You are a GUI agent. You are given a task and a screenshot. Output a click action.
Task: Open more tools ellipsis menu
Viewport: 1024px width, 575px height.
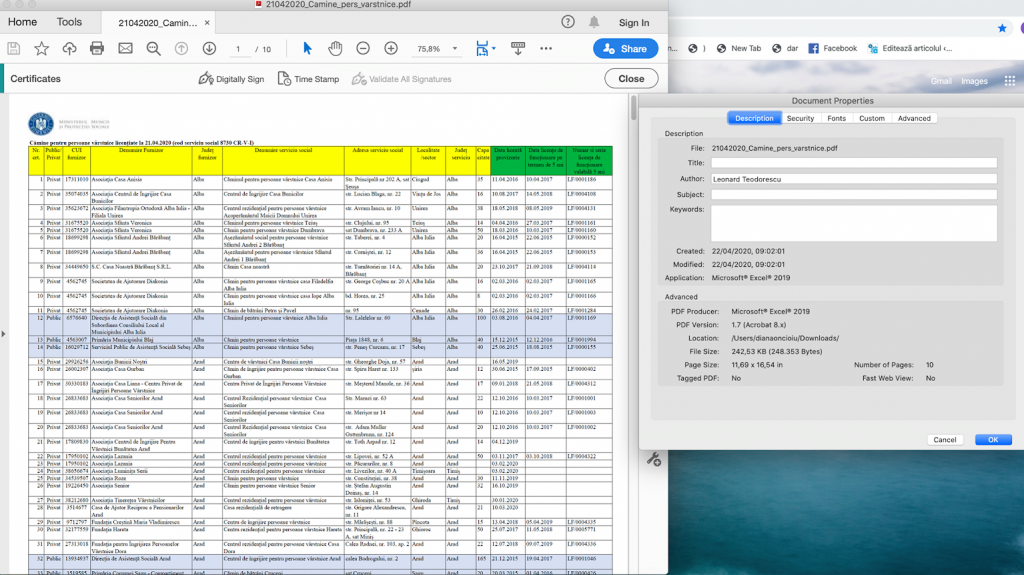[546, 48]
